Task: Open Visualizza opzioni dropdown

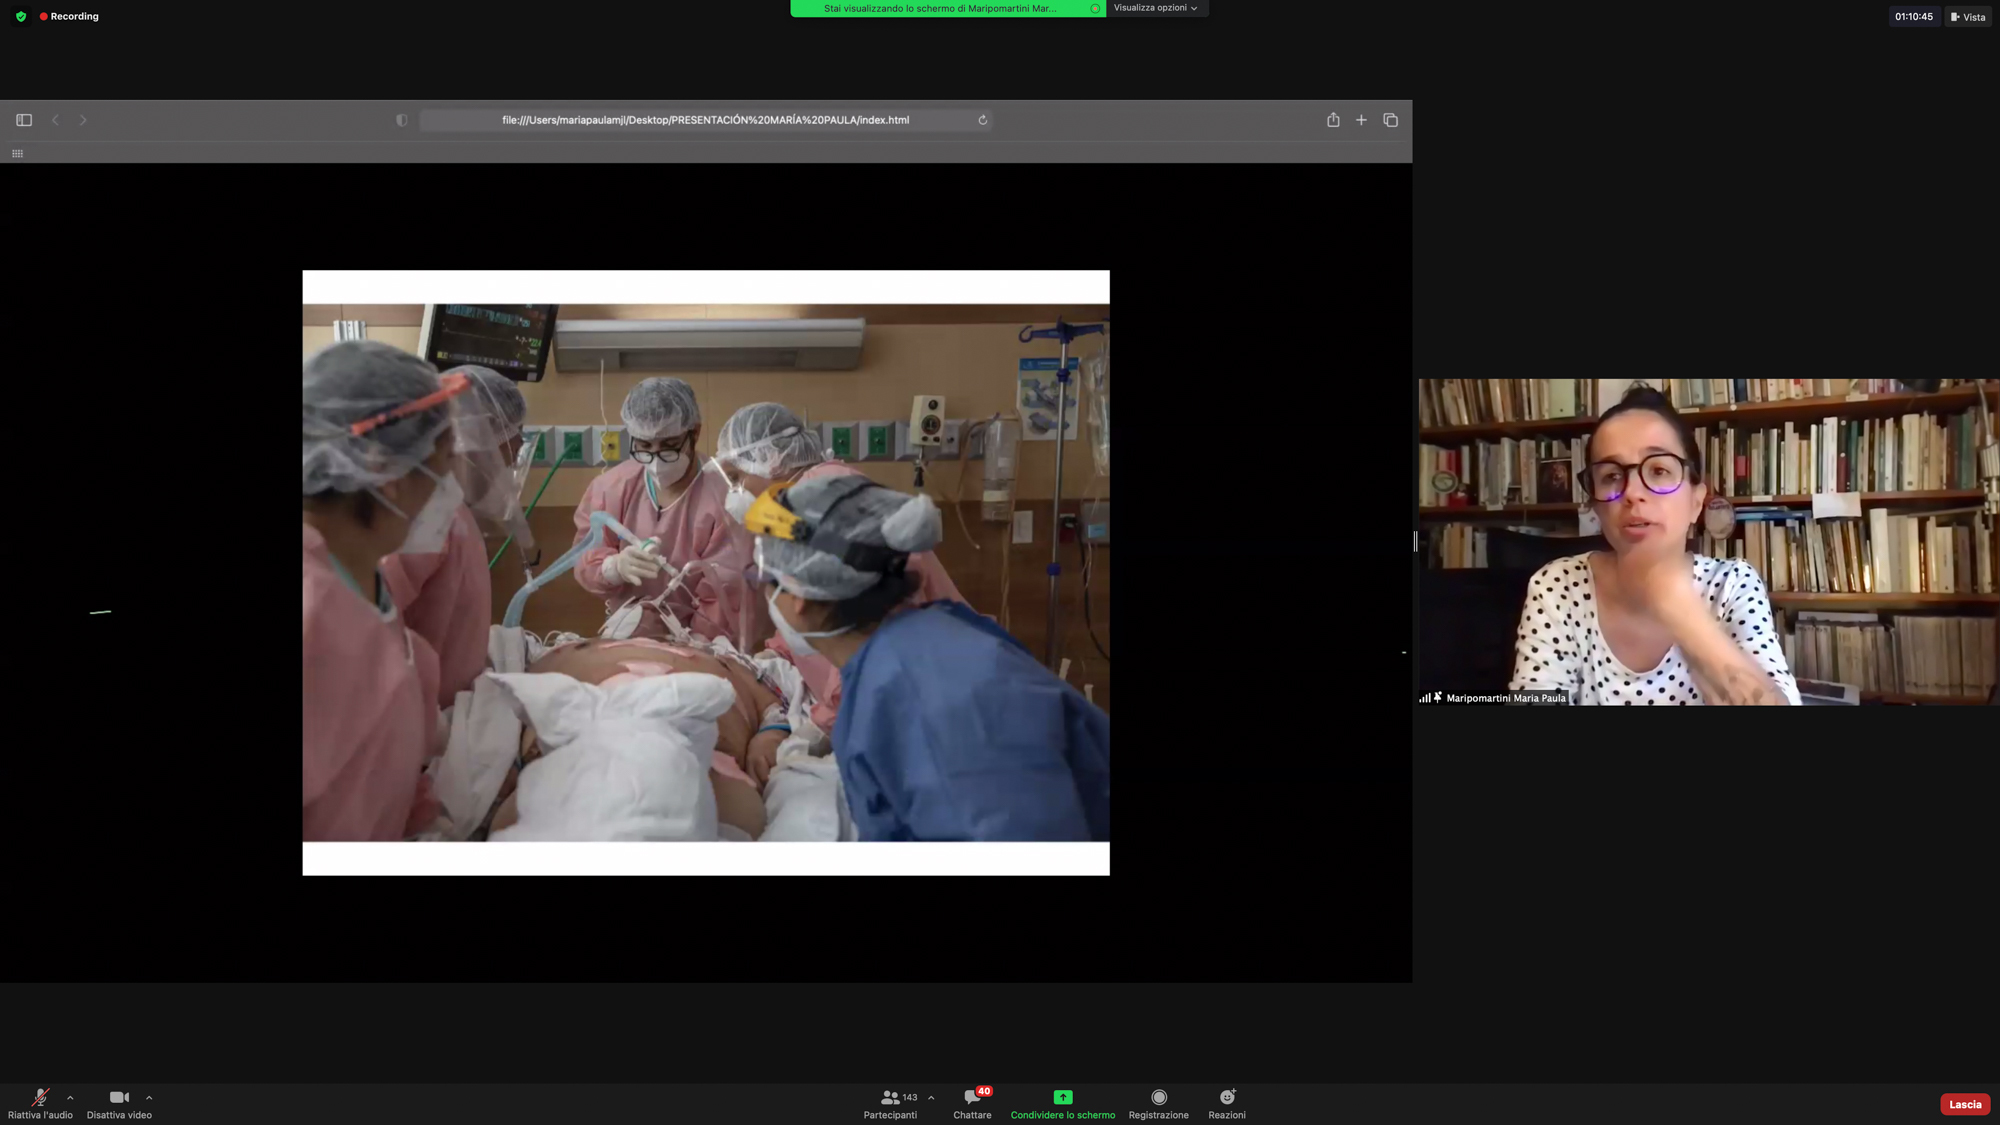Action: [1156, 8]
